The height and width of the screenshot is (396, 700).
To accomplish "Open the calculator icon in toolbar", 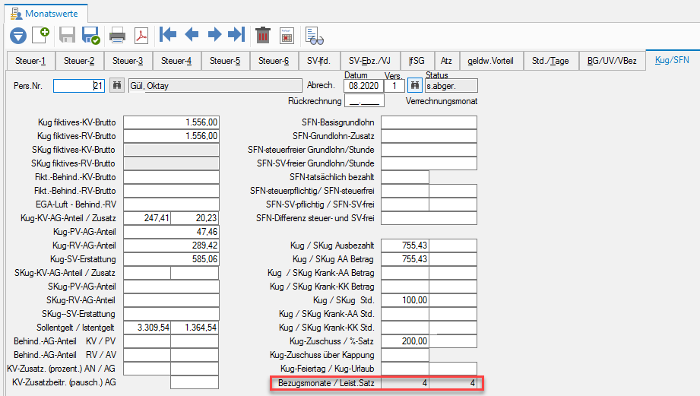I will [x=287, y=35].
